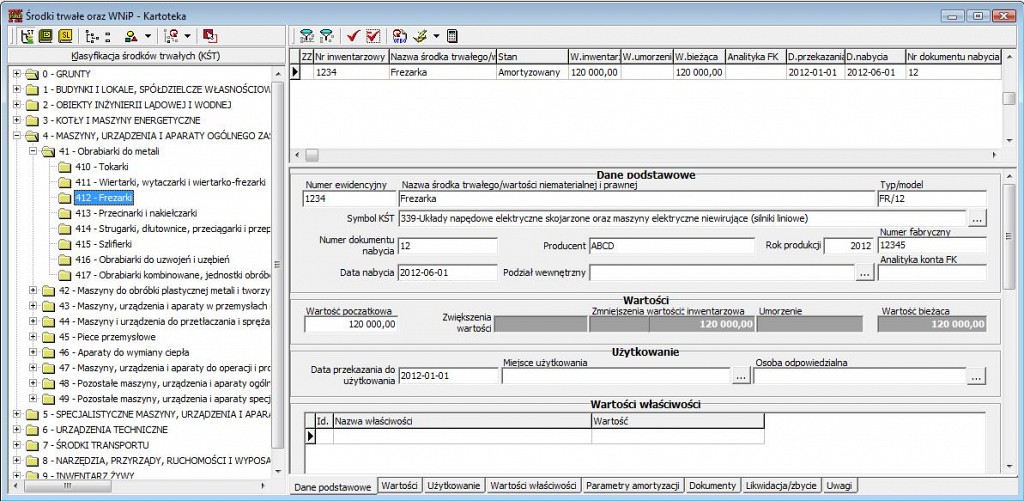Click the info toolbar icon before green arrows
The height and width of the screenshot is (501, 1024).
click(400, 35)
